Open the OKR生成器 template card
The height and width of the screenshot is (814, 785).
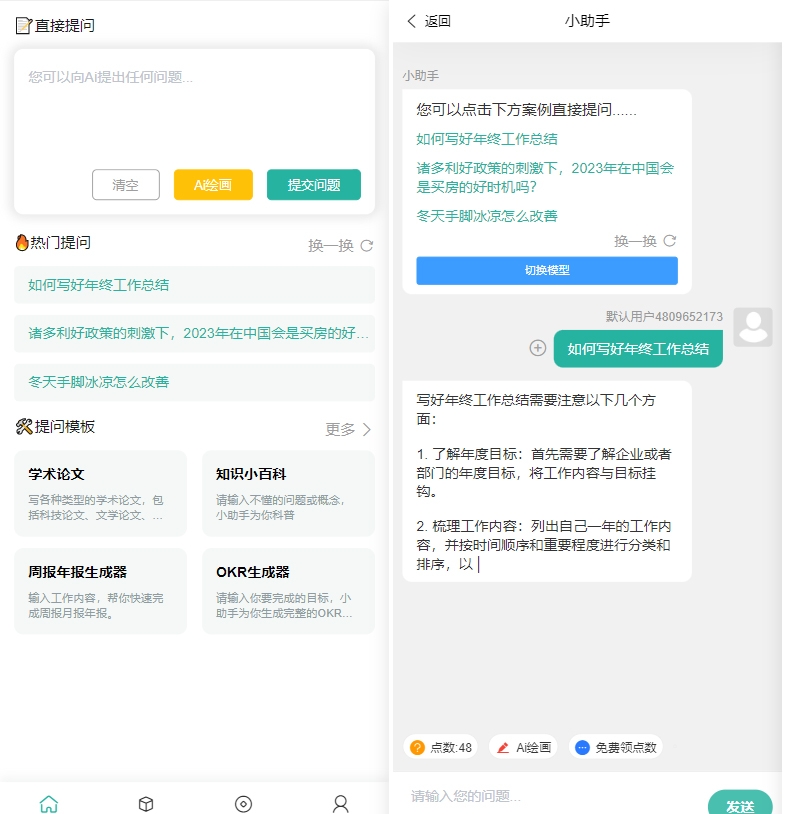(288, 591)
